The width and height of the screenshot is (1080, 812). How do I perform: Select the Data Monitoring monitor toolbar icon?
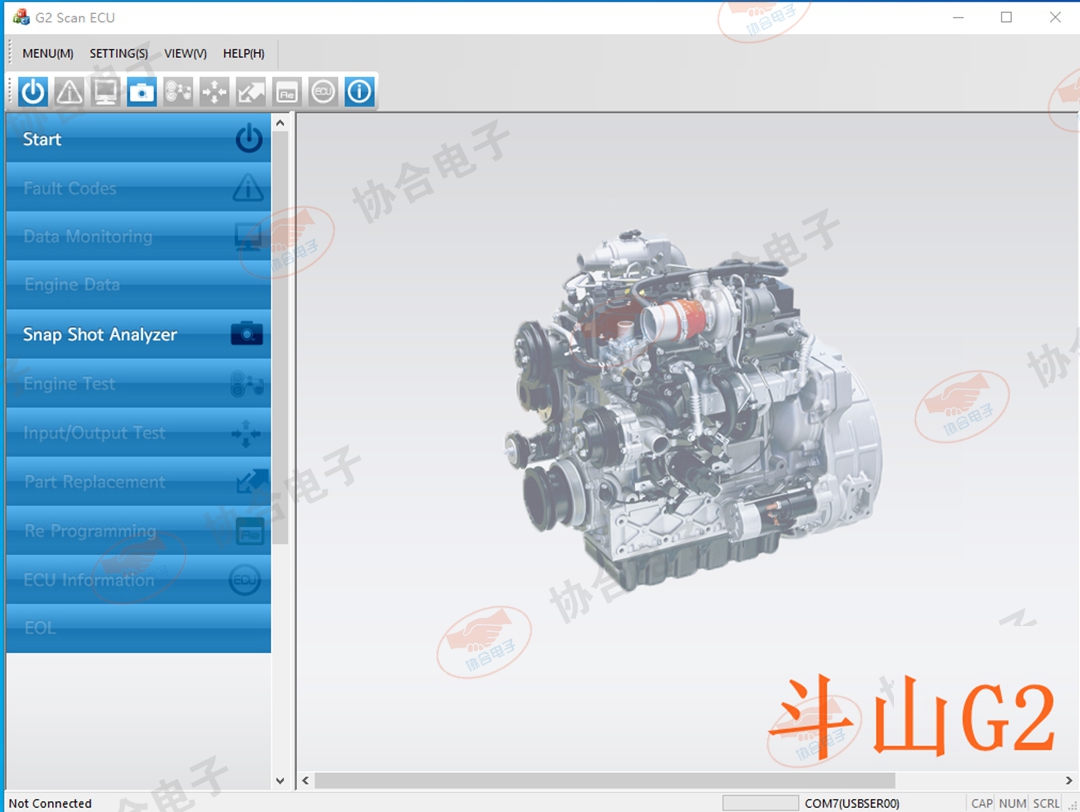point(105,92)
